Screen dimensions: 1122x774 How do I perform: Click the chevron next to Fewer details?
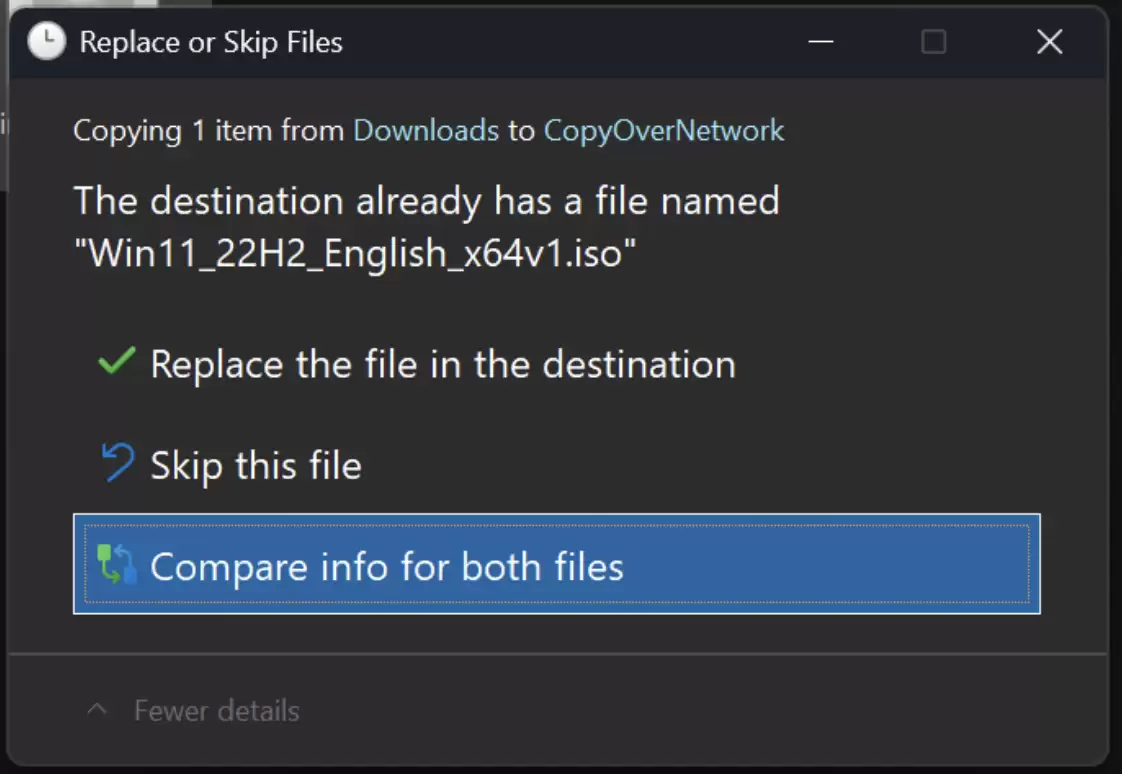(96, 710)
